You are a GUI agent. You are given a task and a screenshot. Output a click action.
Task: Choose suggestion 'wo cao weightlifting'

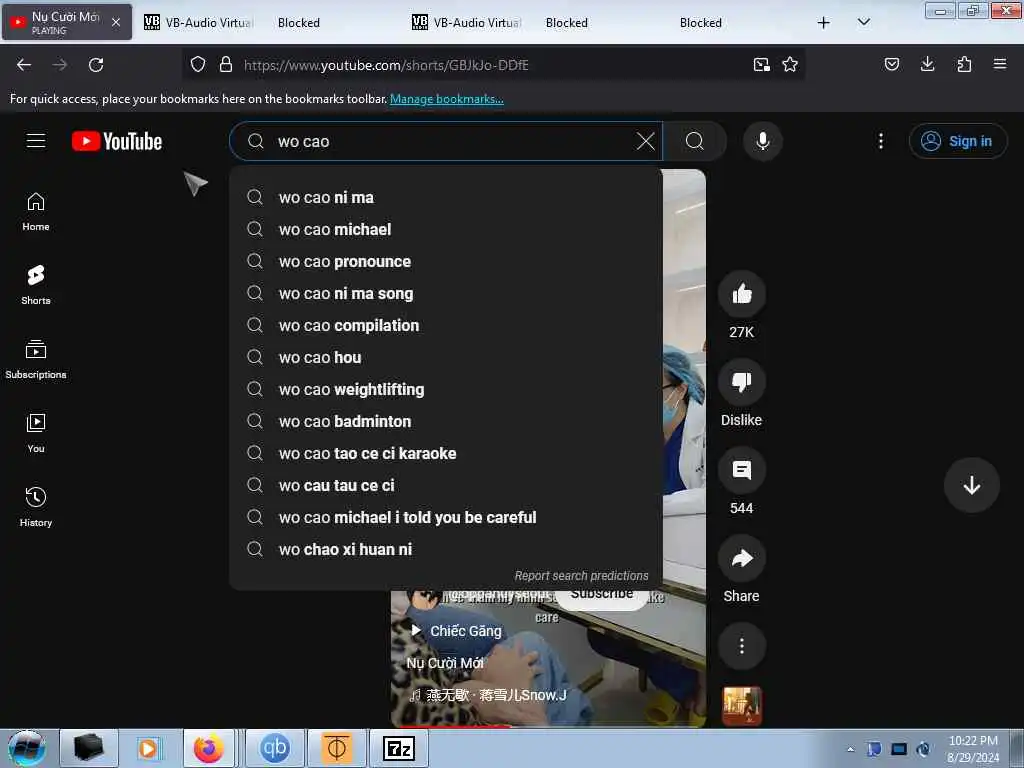point(445,389)
